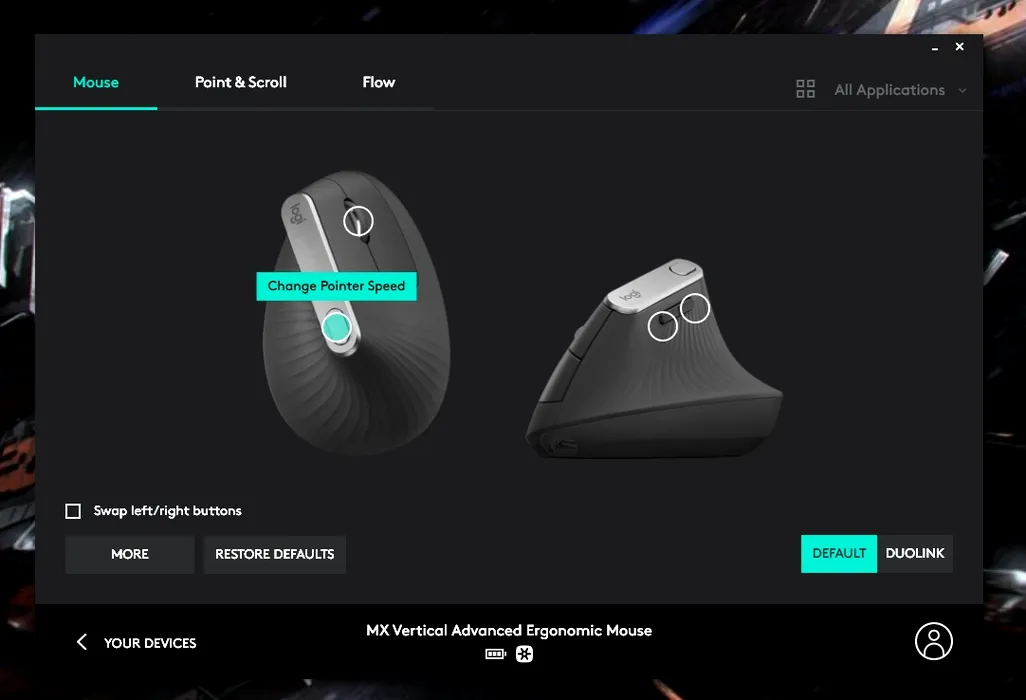Click the applications grid icon

click(805, 89)
